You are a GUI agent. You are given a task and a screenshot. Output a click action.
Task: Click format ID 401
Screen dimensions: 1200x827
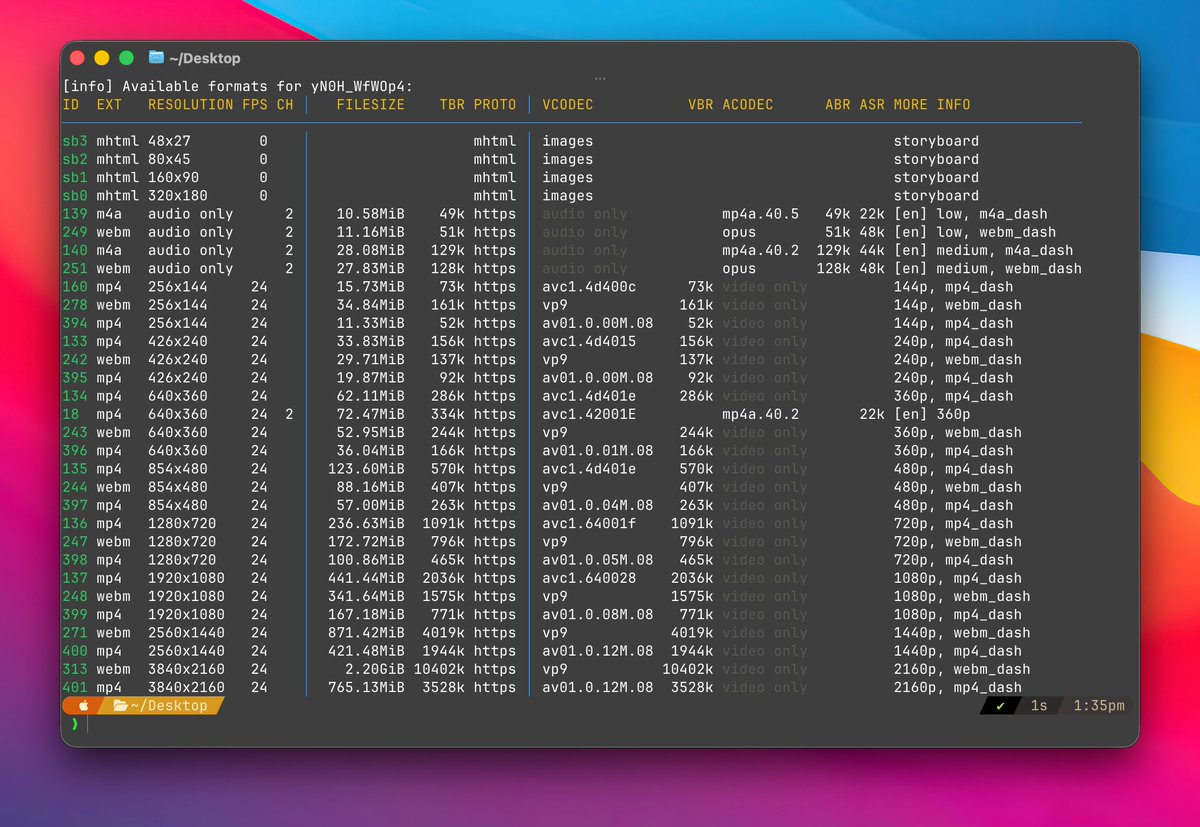click(x=75, y=688)
